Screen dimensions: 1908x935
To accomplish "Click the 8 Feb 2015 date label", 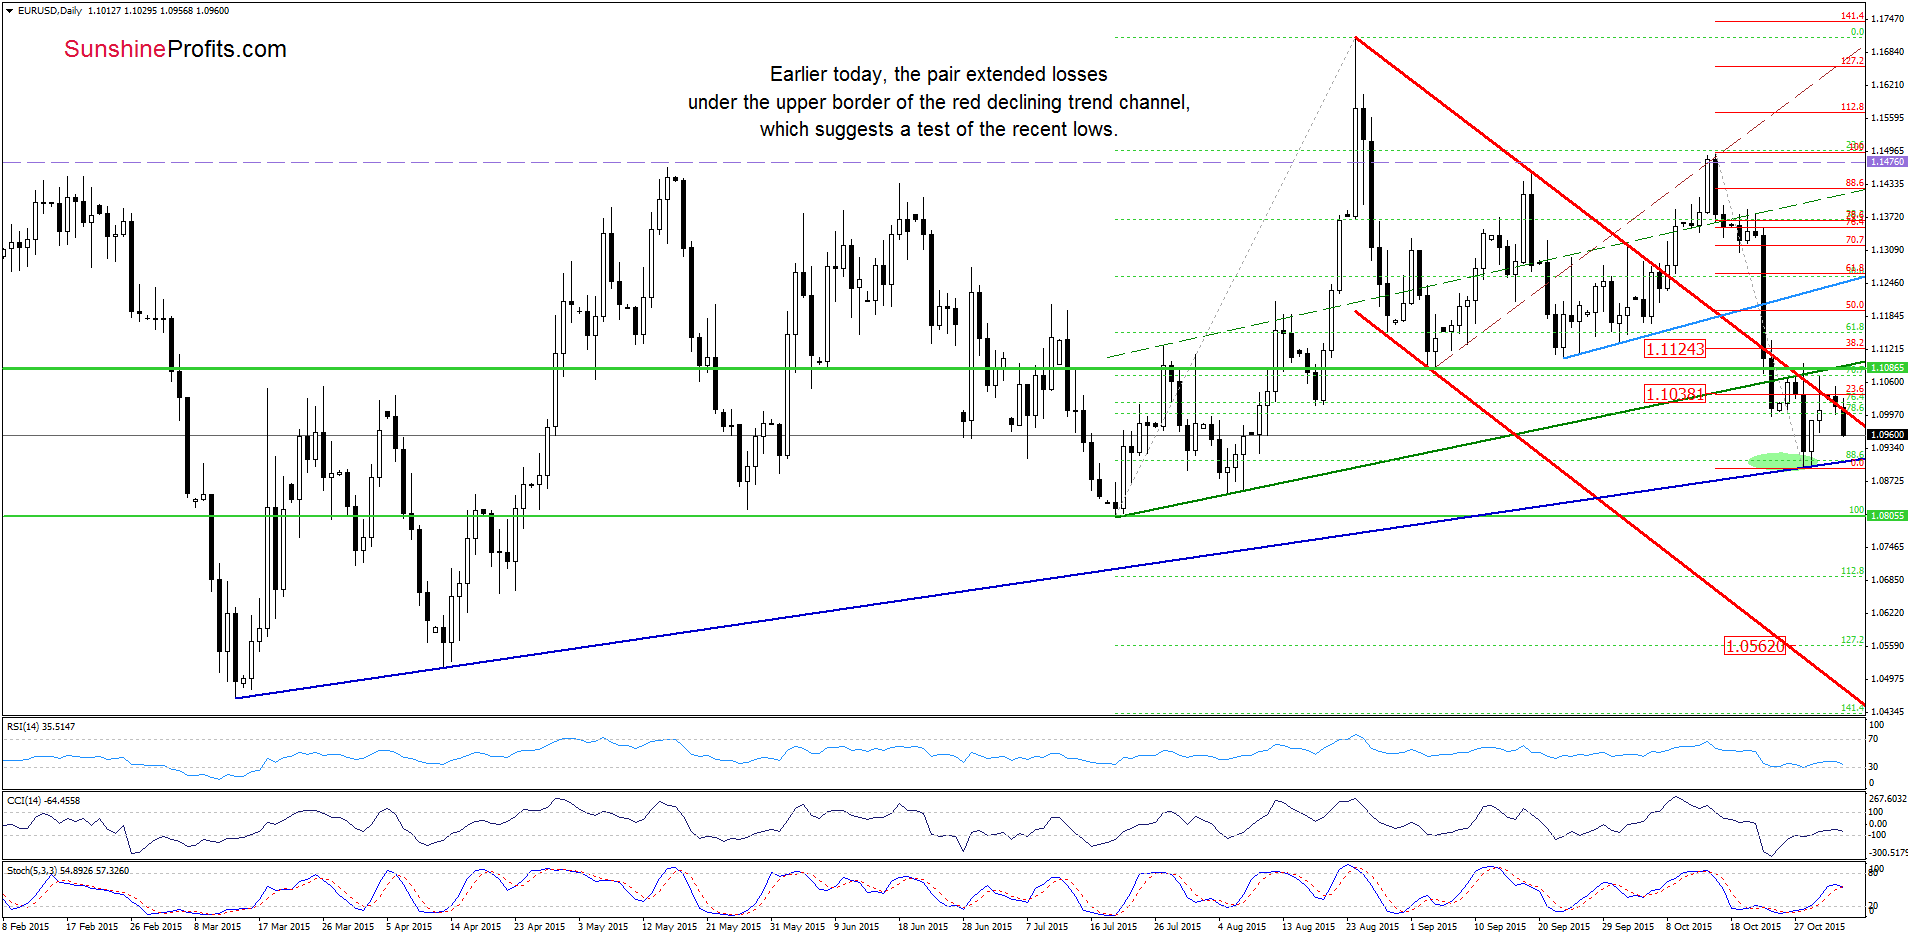I will [x=26, y=927].
